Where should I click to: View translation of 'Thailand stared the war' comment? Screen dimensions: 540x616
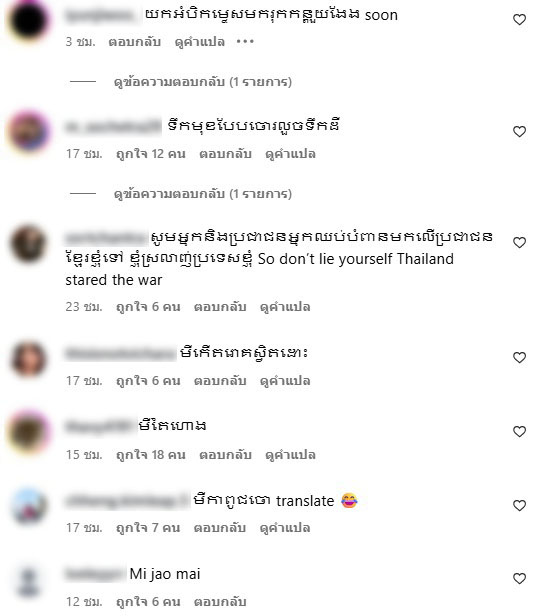pos(285,306)
